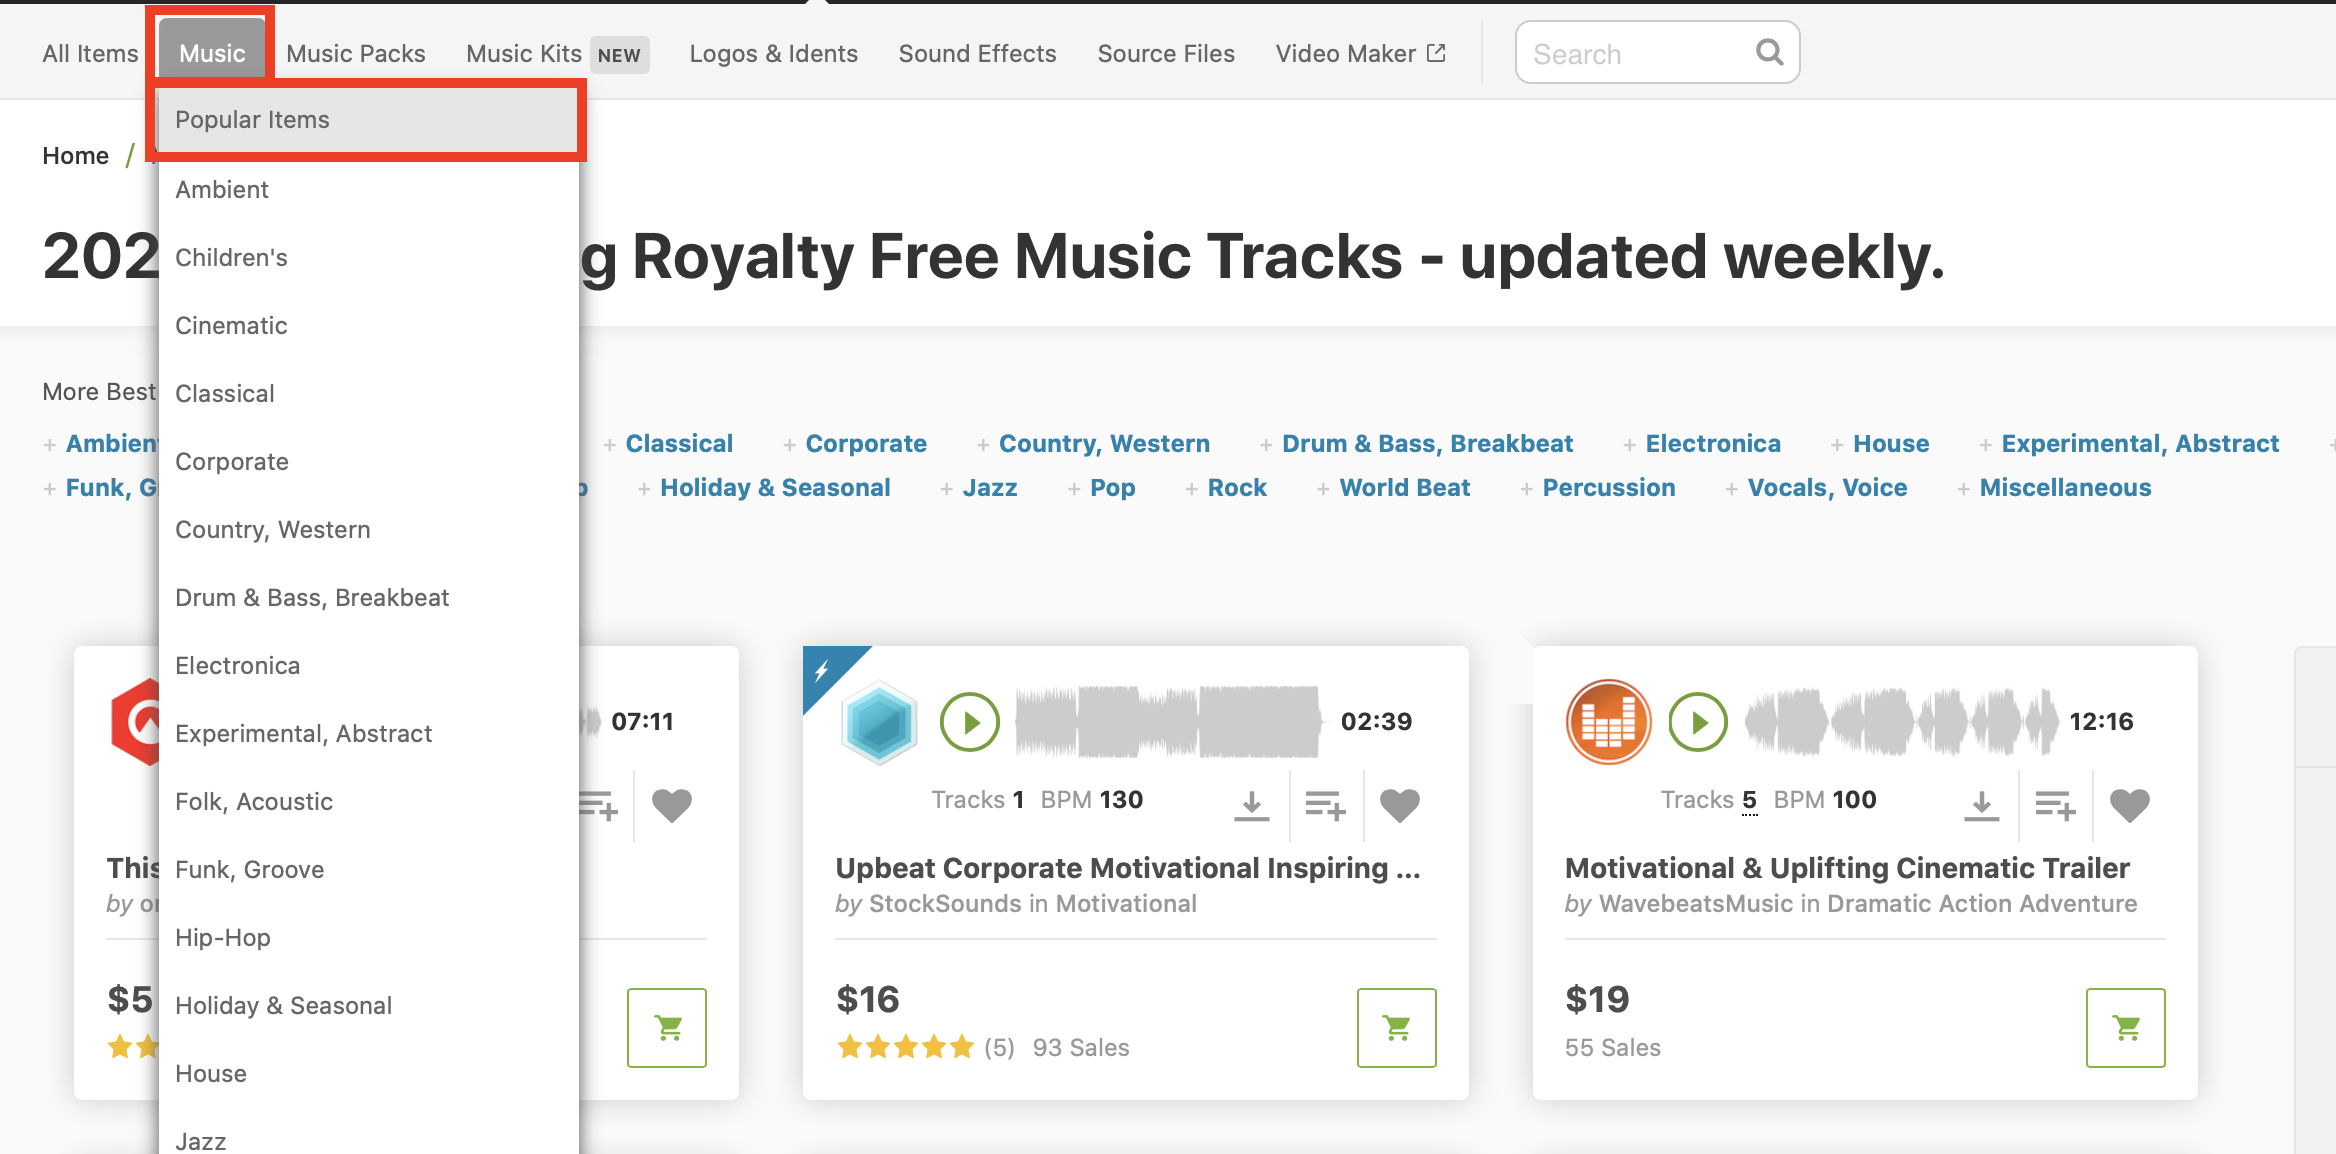Image resolution: width=2336 pixels, height=1154 pixels.
Task: Open the Music dropdown tab
Action: (x=212, y=53)
